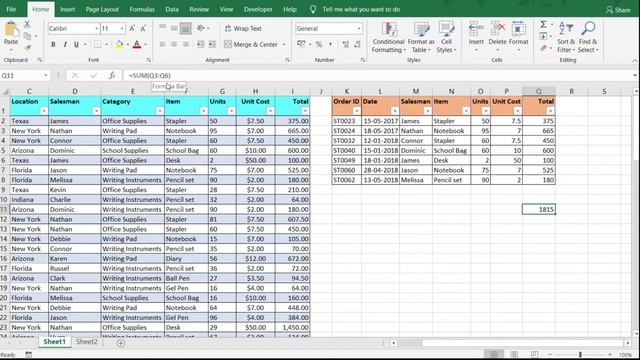Click the Cut scissors icon
This screenshot has width=640, height=360.
pyautogui.click(x=27, y=24)
